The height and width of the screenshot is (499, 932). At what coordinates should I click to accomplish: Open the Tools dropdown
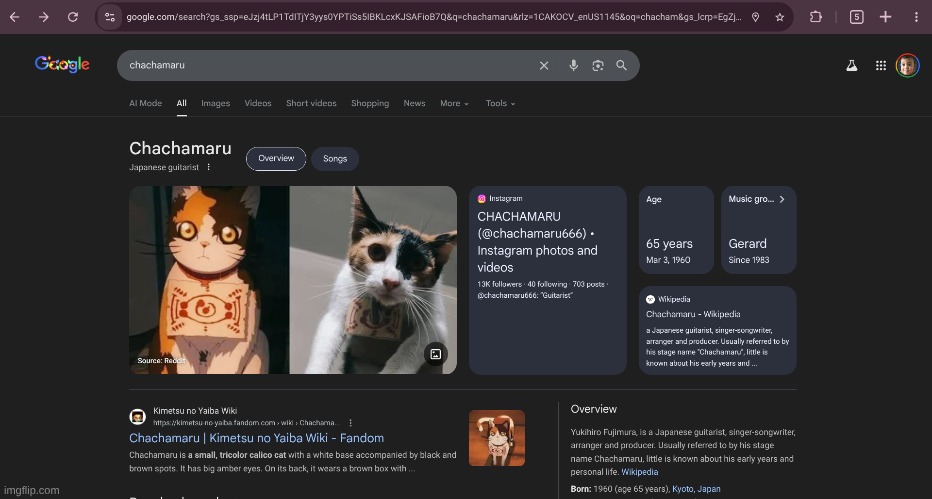tap(500, 103)
